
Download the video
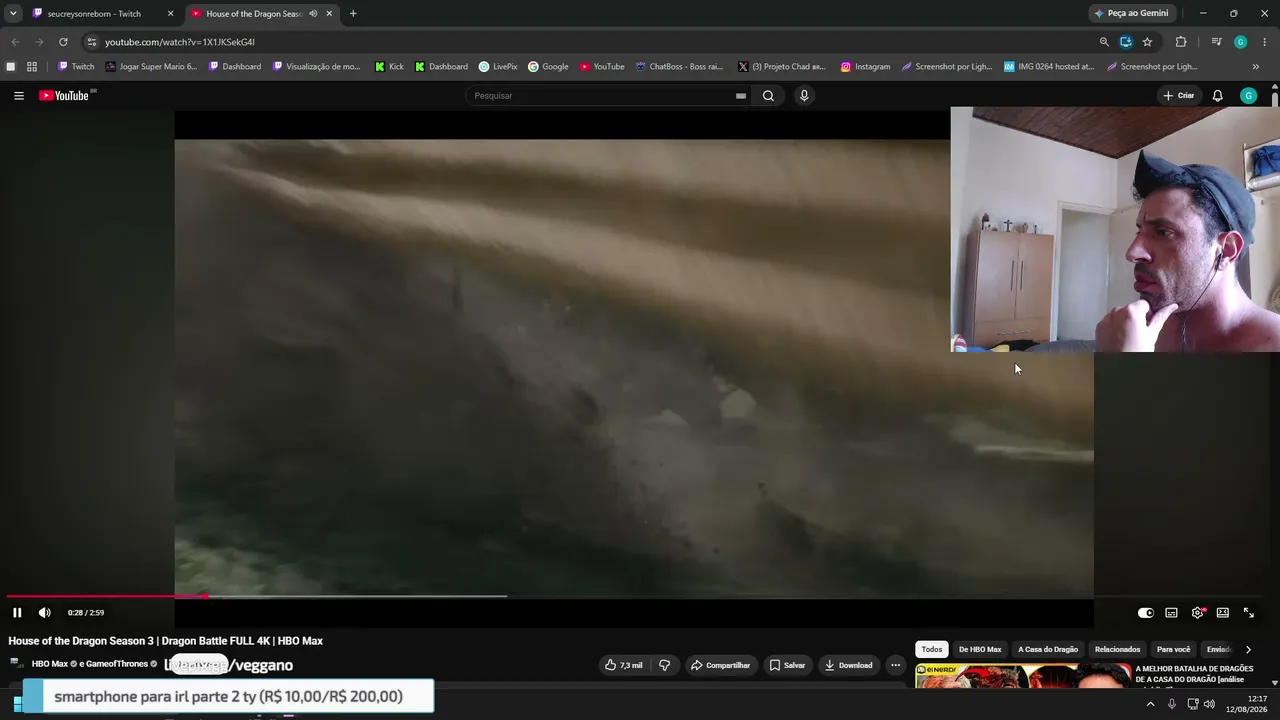(848, 665)
